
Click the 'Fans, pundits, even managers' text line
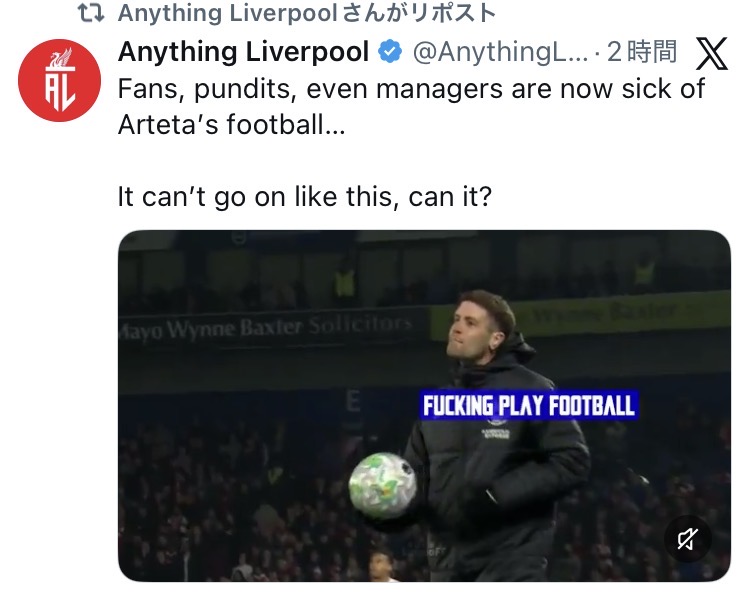point(411,89)
